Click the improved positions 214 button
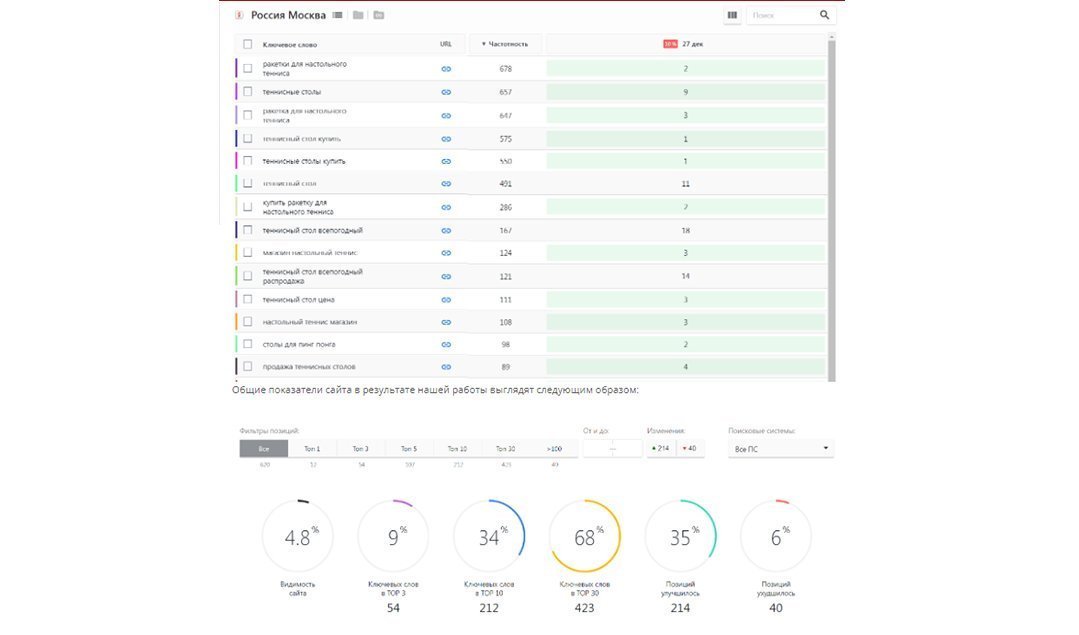The height and width of the screenshot is (635, 1079). 661,449
